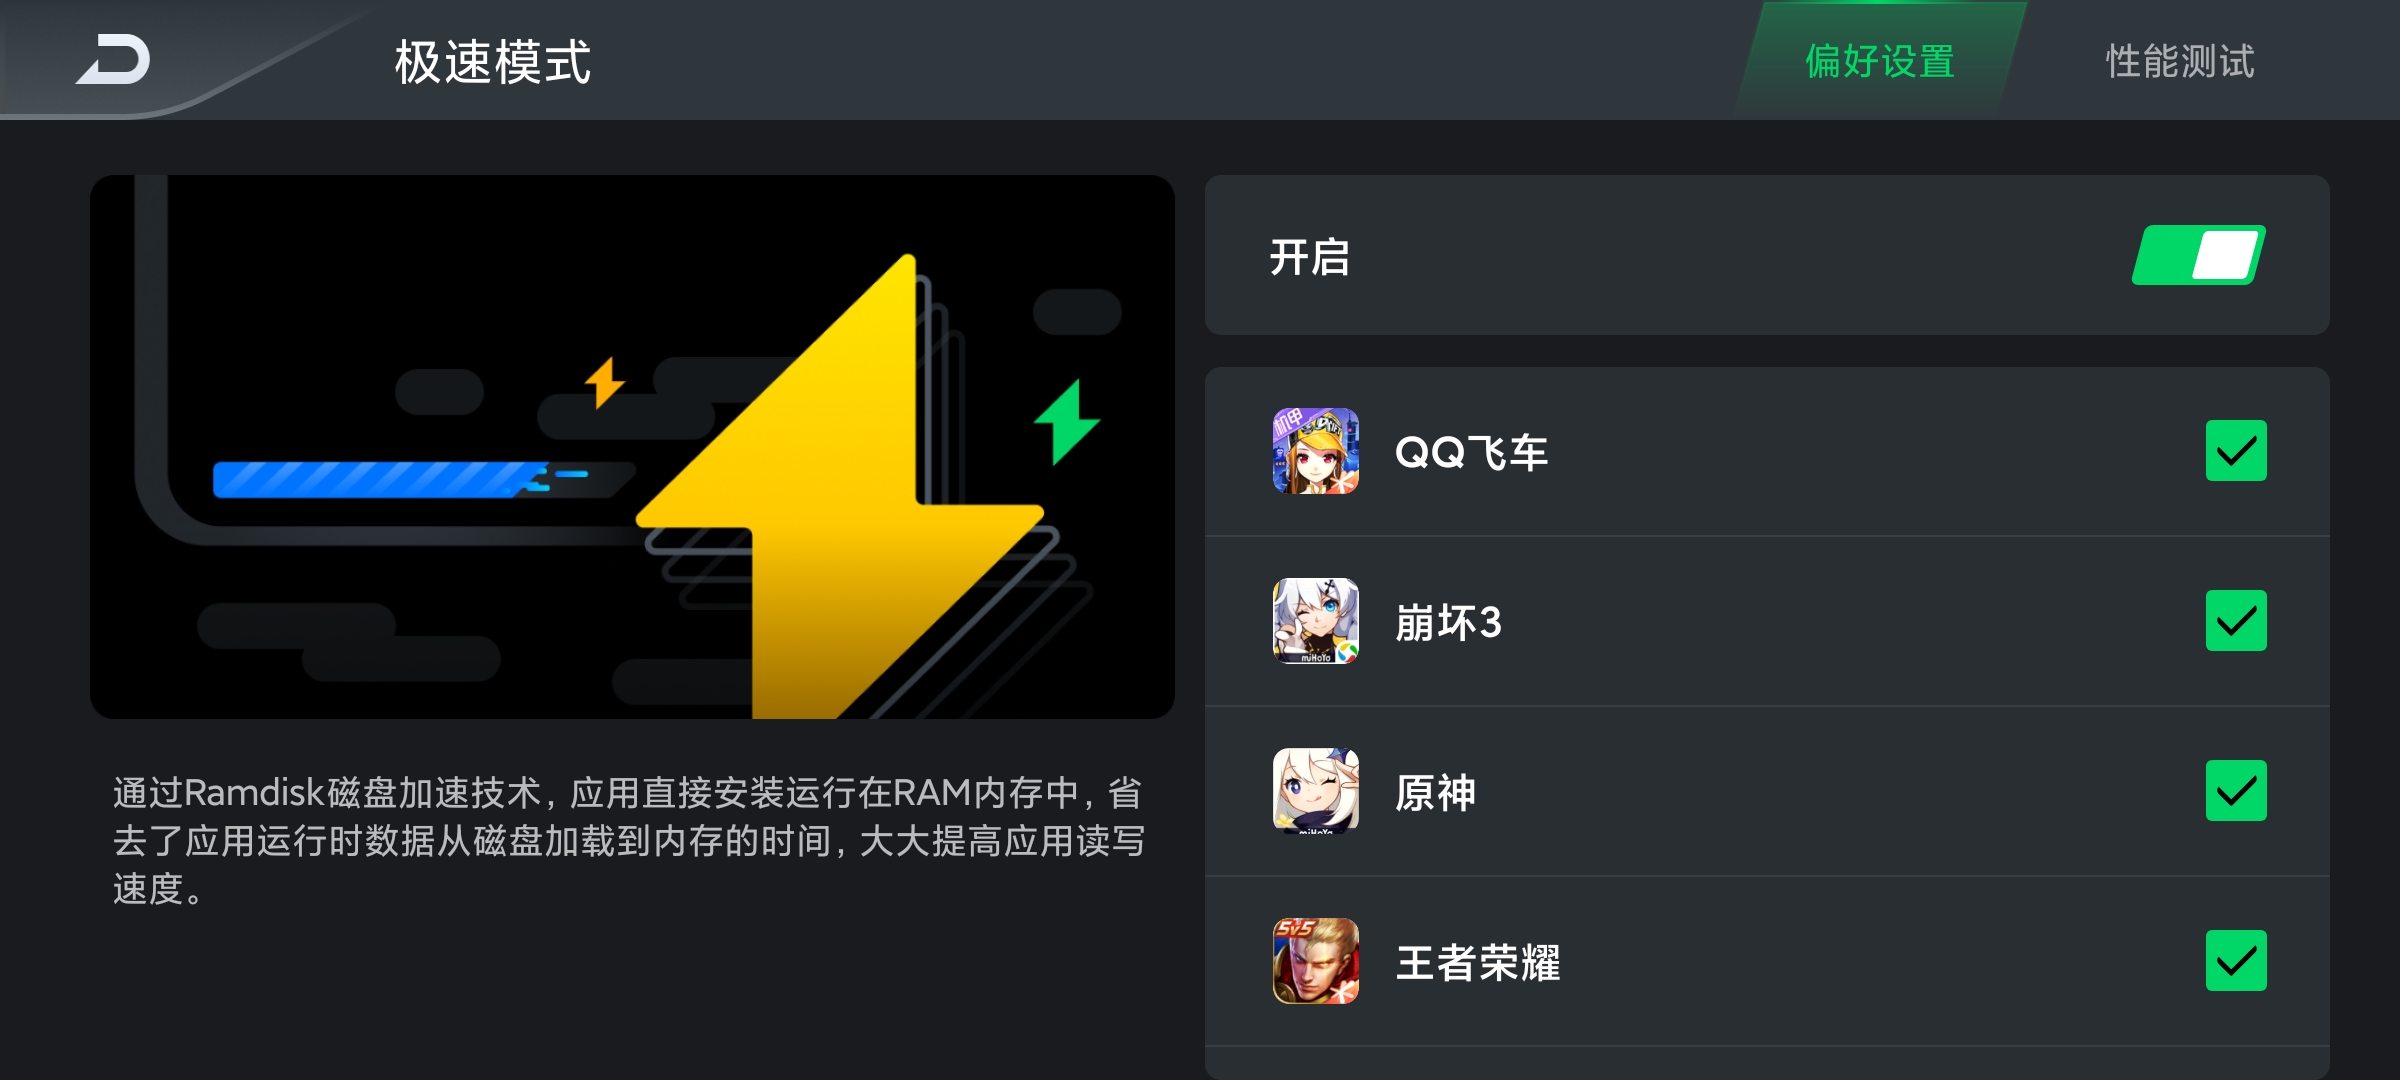Click the 王者荣耀 game icon
The width and height of the screenshot is (2400, 1080).
click(1315, 961)
